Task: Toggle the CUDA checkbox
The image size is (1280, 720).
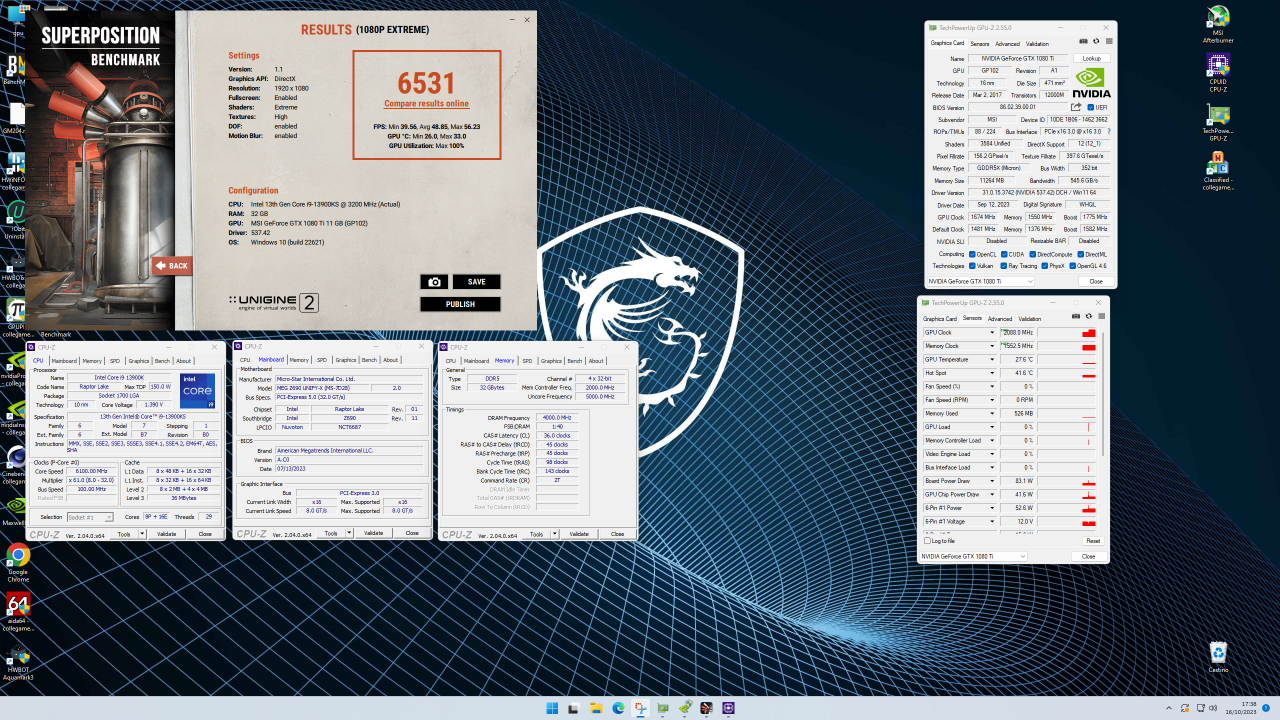Action: tap(1005, 254)
